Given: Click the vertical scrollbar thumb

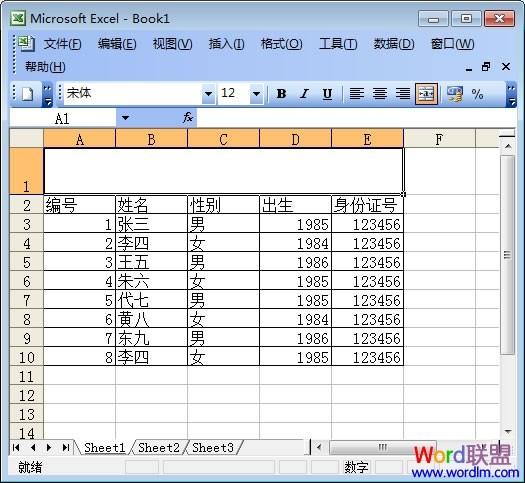Looking at the screenshot, I should [x=508, y=254].
